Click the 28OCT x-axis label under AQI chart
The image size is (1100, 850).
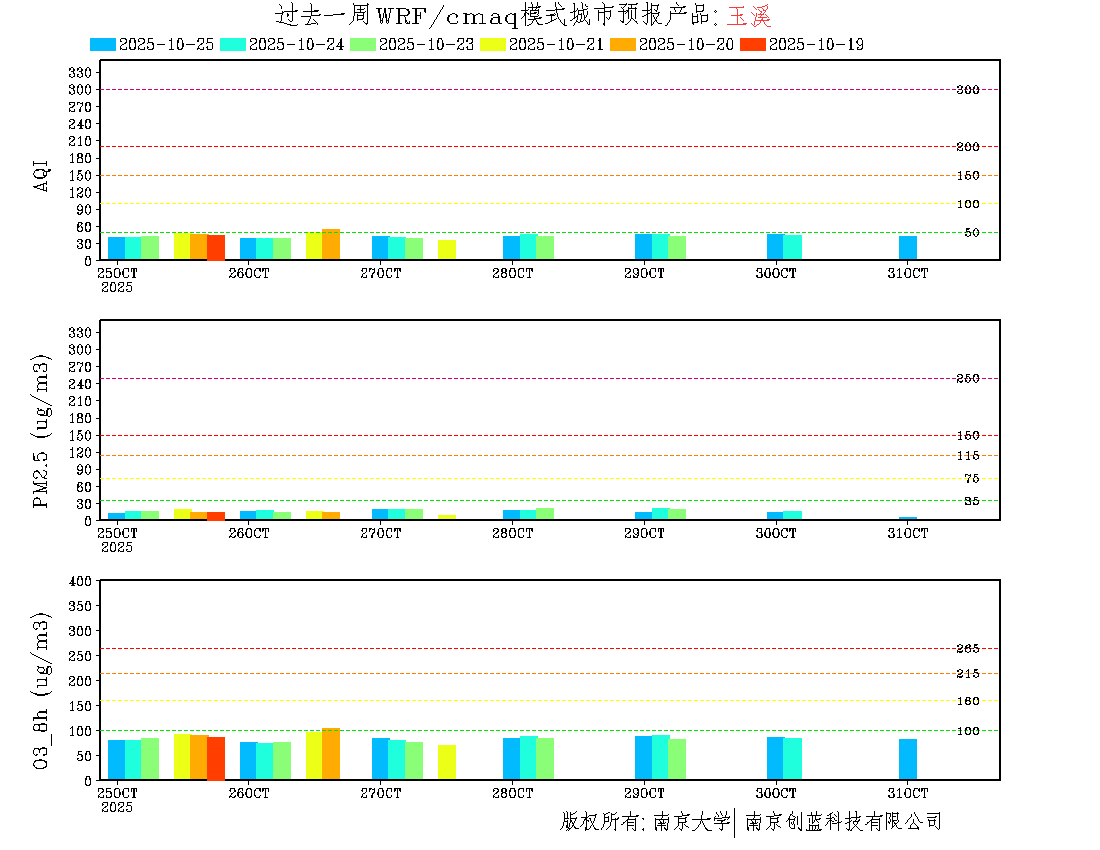(x=512, y=273)
